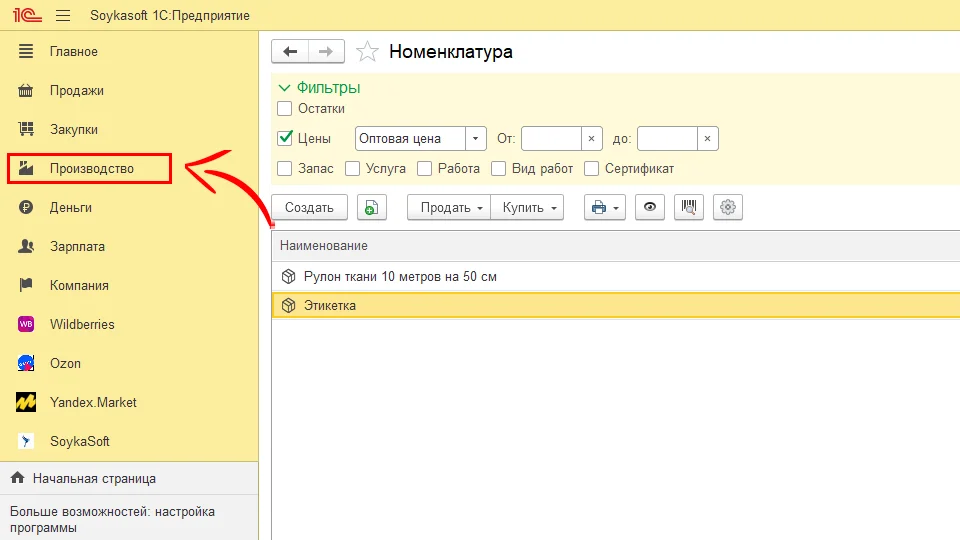This screenshot has height=540, width=960.
Task: Go to Продажи in sidebar menu
Action: (x=76, y=90)
